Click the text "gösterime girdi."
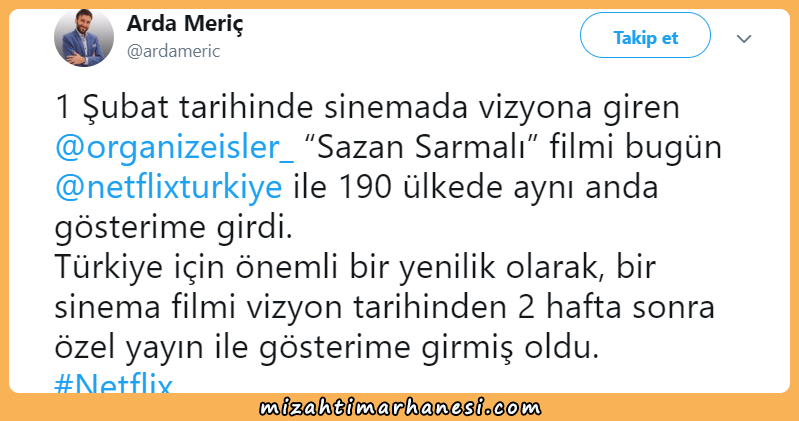This screenshot has height=421, width=799. pos(174,228)
